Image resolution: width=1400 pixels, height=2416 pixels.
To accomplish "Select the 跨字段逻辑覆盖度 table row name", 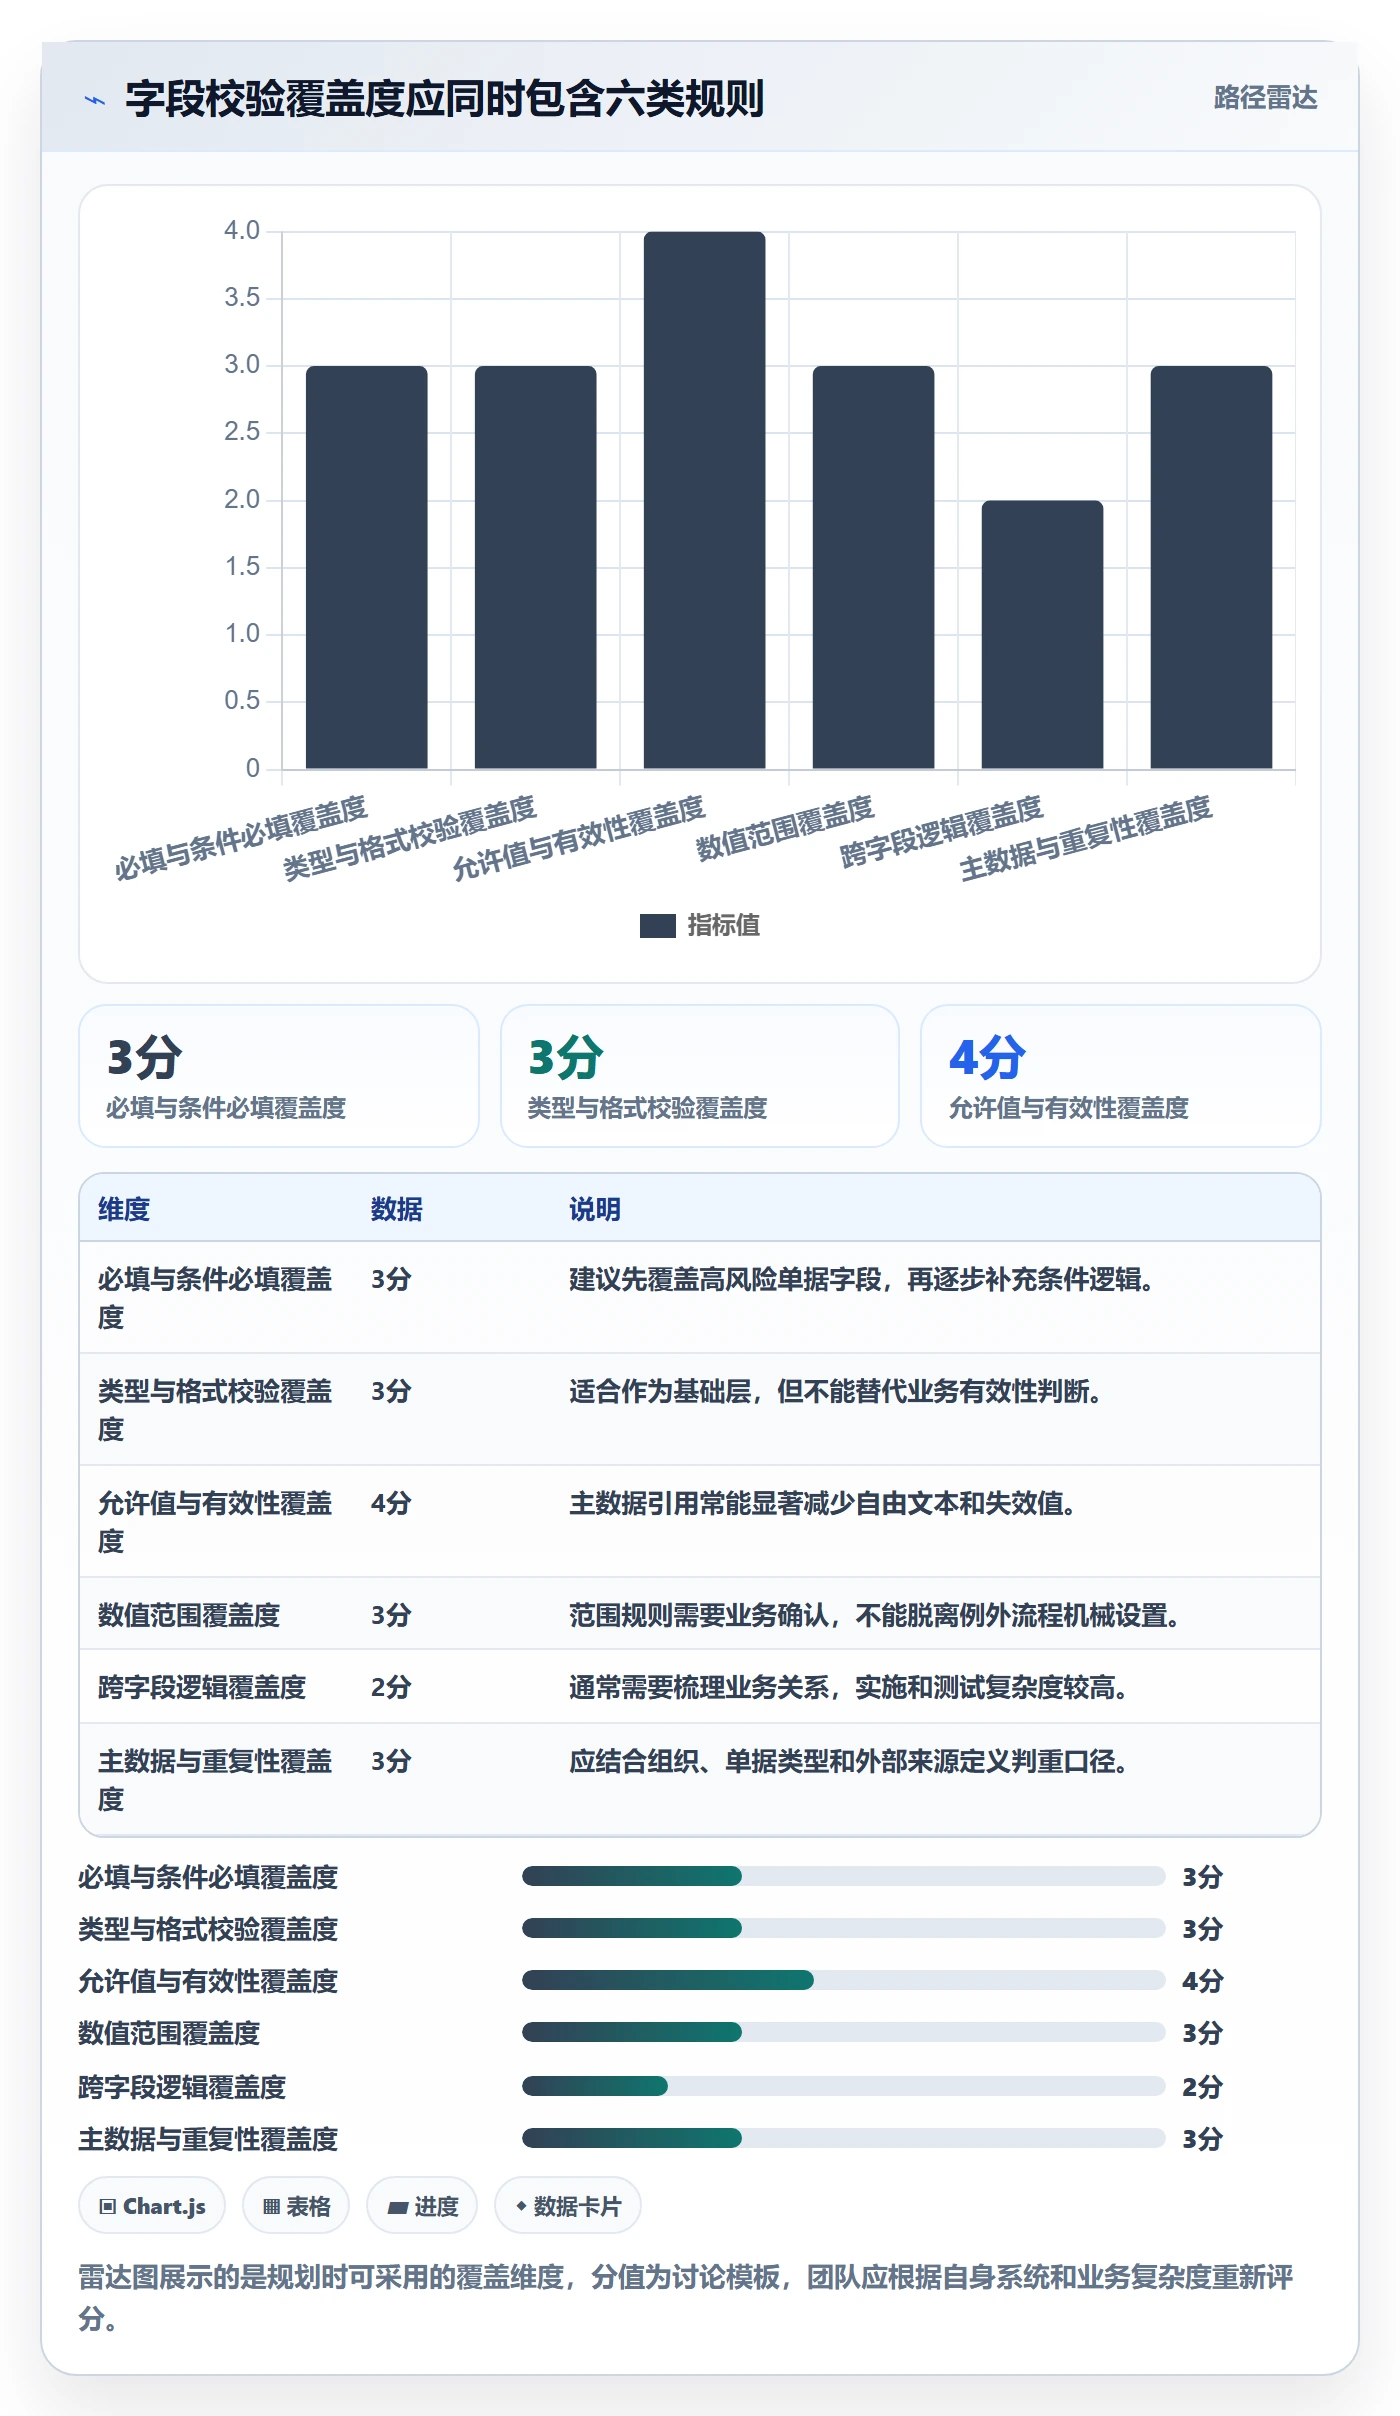I will tap(202, 1687).
